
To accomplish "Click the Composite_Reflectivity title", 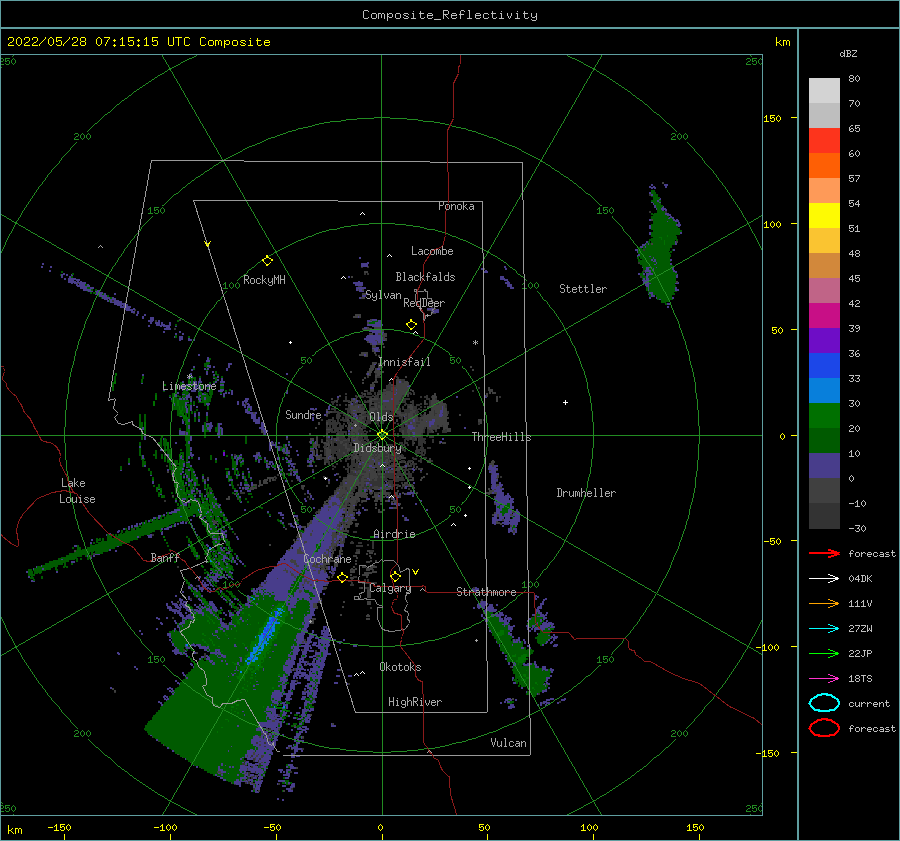I will click(x=450, y=15).
